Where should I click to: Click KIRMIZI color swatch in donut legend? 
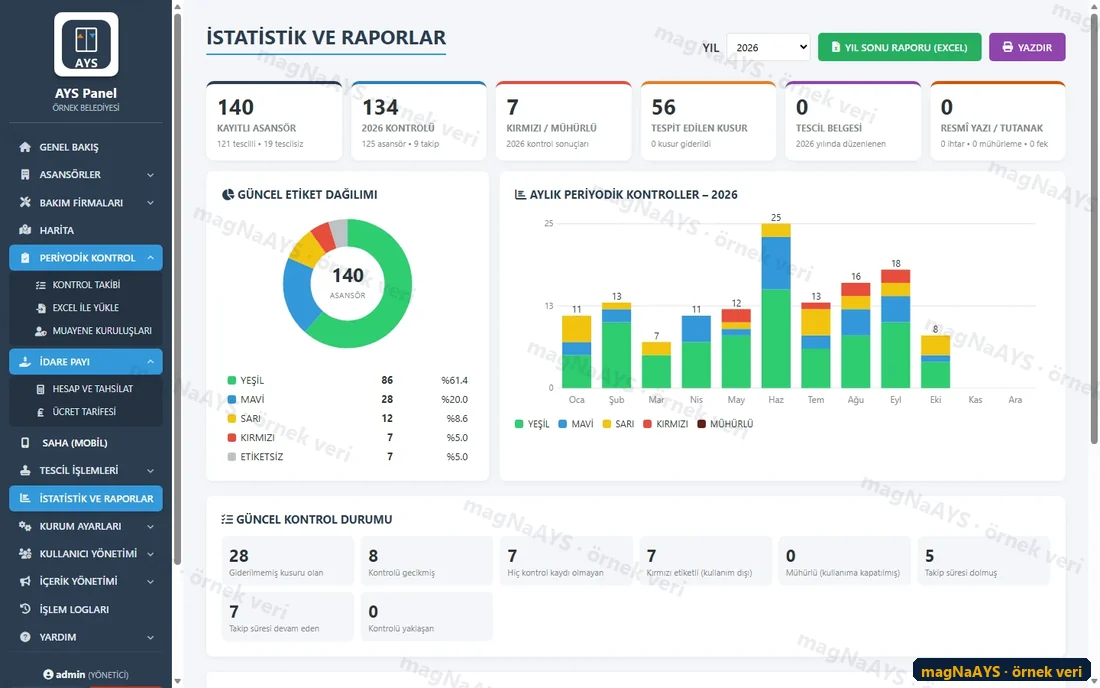pos(232,438)
